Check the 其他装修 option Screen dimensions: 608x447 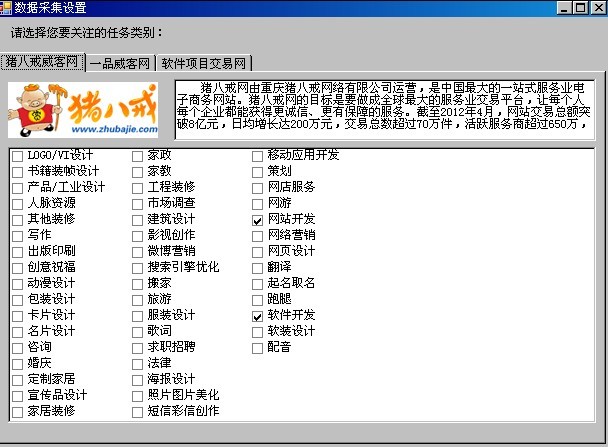(17, 220)
